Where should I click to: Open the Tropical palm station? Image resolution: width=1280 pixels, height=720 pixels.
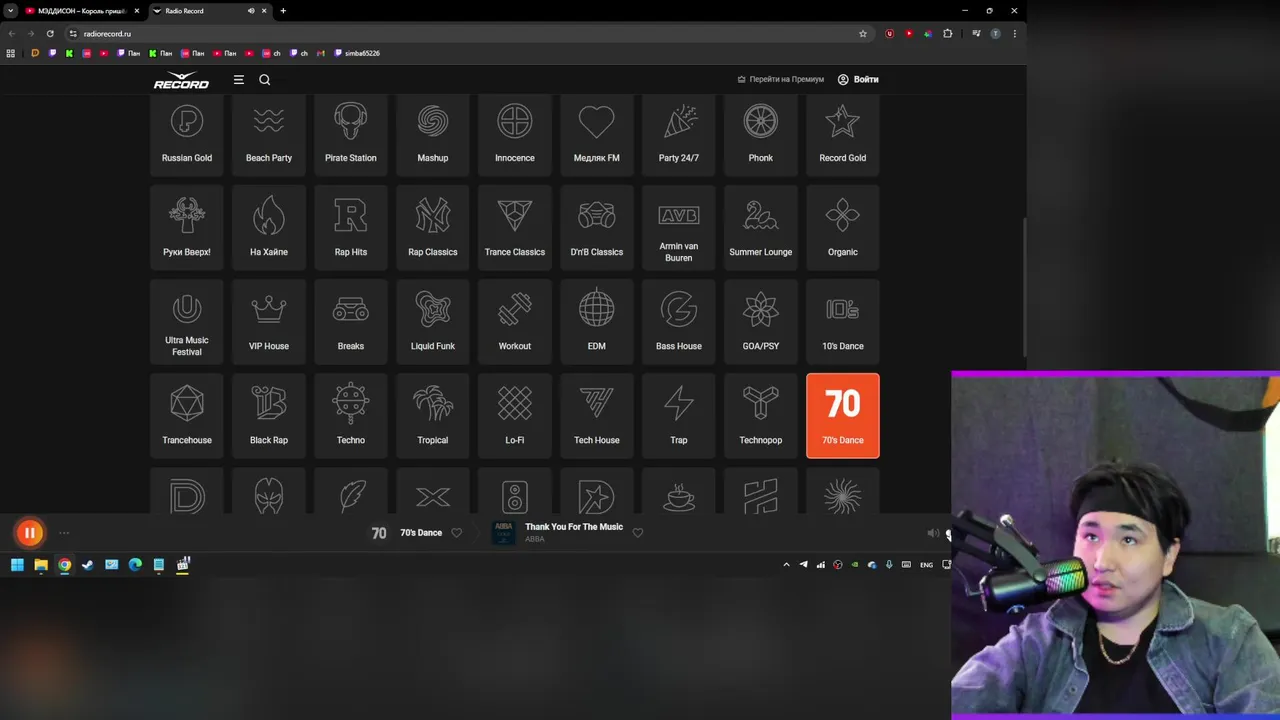pyautogui.click(x=433, y=415)
